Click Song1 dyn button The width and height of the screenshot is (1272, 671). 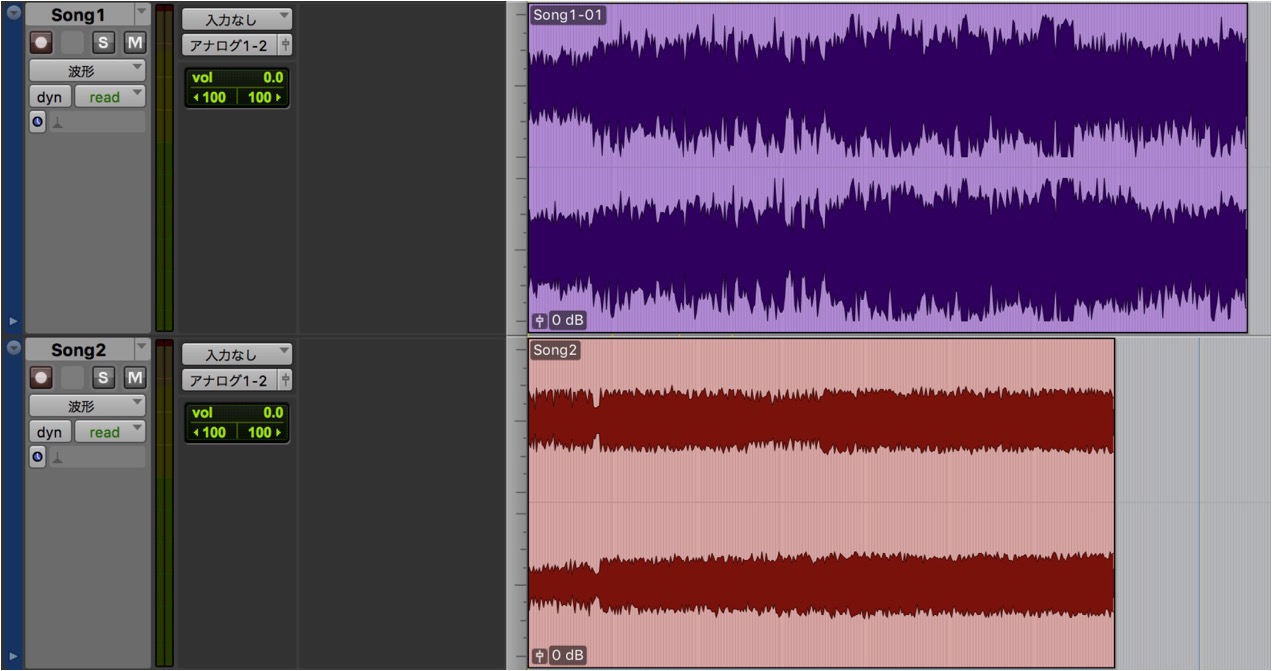click(x=49, y=97)
